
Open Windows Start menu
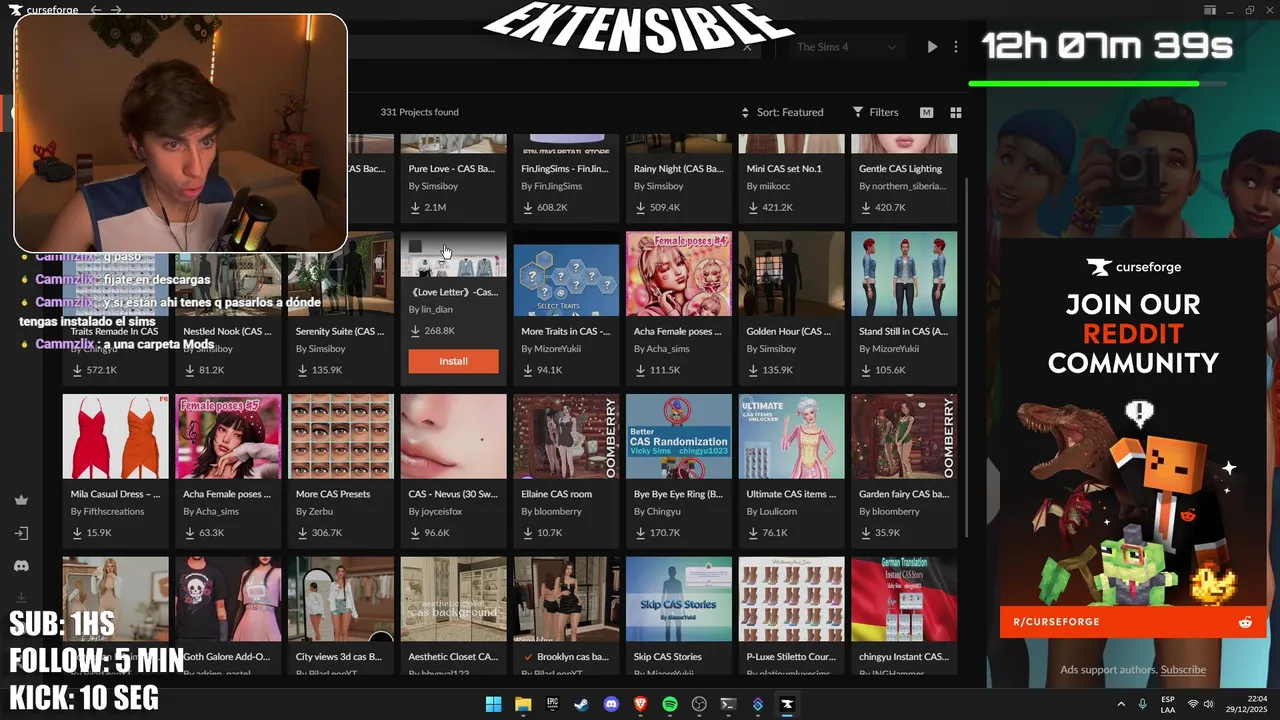click(x=493, y=704)
